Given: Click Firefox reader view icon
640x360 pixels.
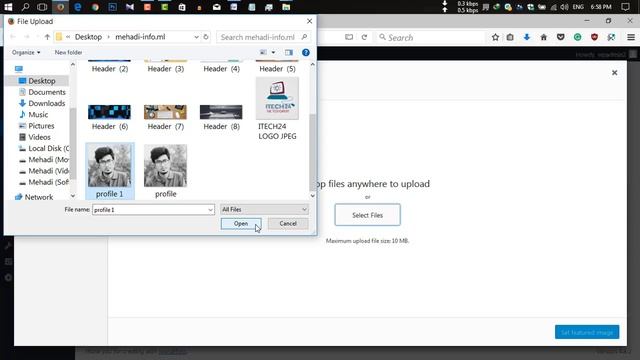Looking at the screenshot, I should pos(349,37).
